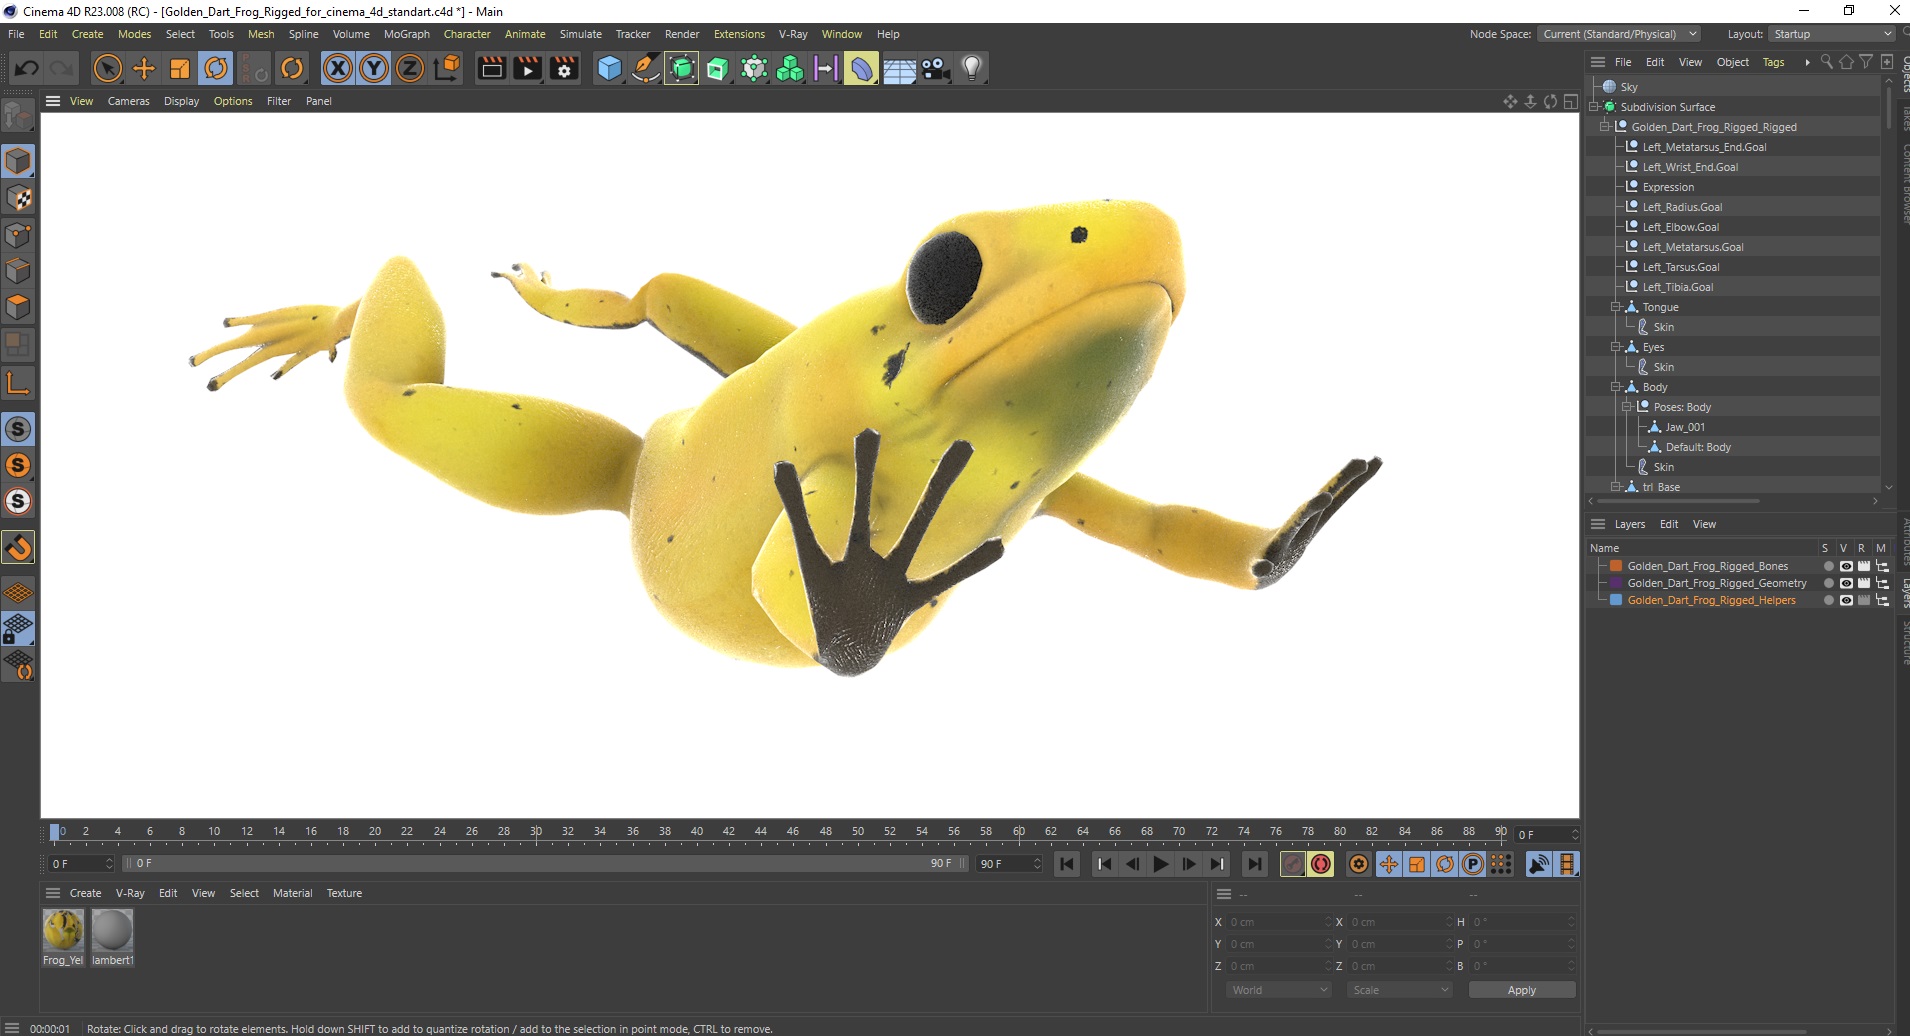Collapse the Eyes object node

pos(1616,347)
